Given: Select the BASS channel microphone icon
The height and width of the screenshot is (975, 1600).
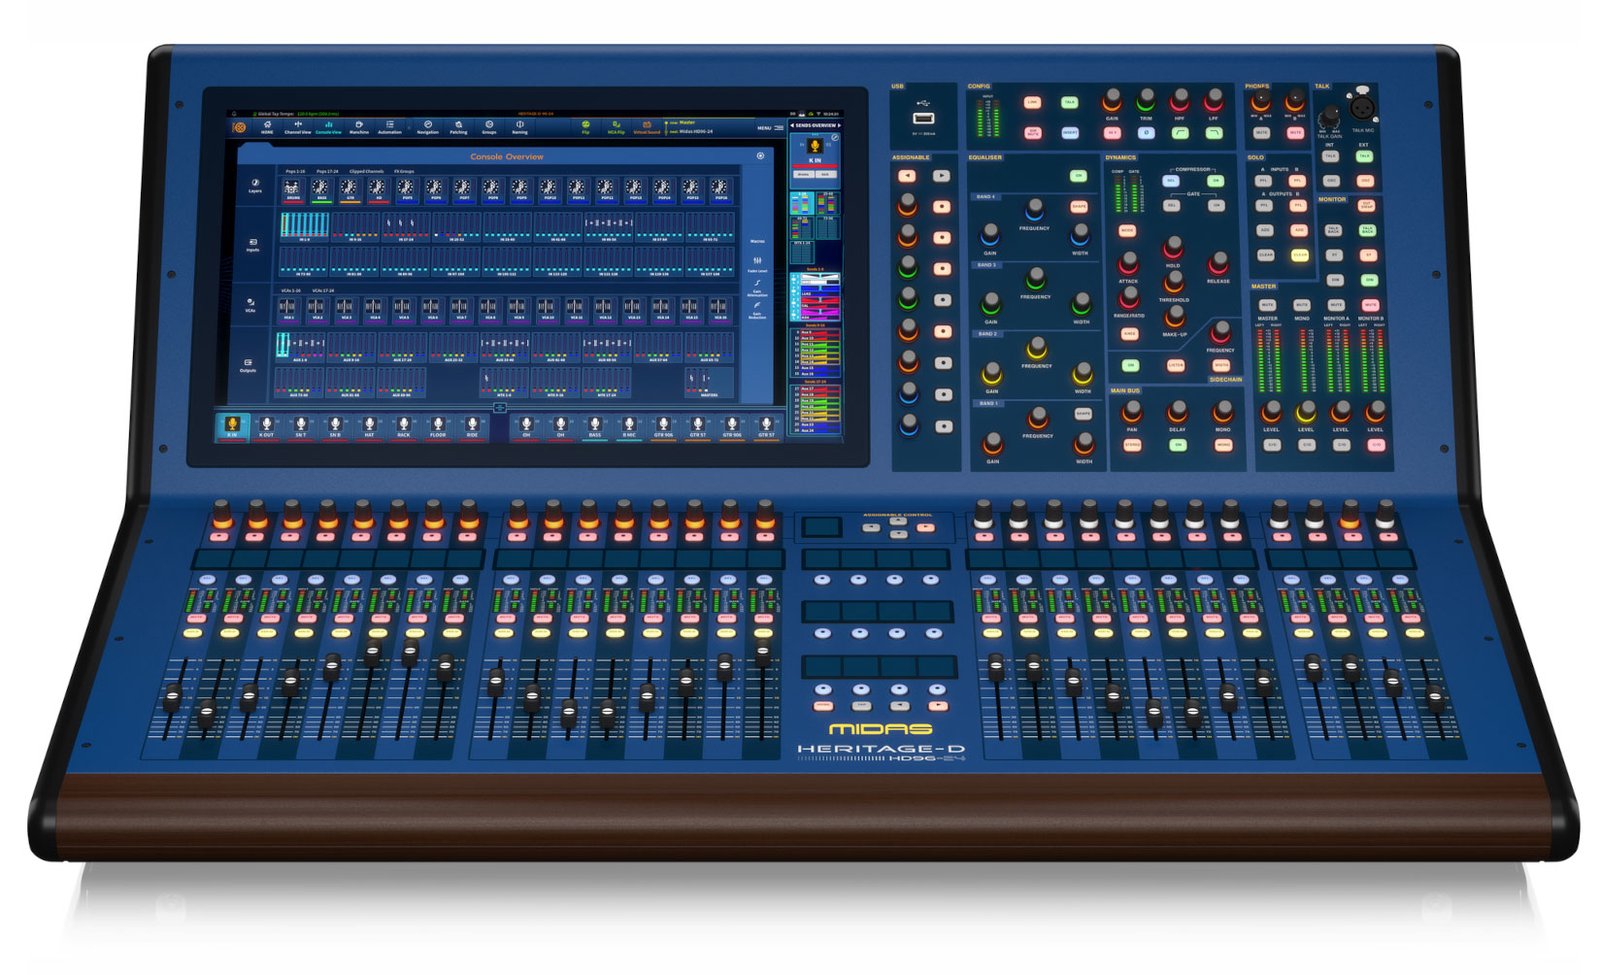Looking at the screenshot, I should click(595, 426).
